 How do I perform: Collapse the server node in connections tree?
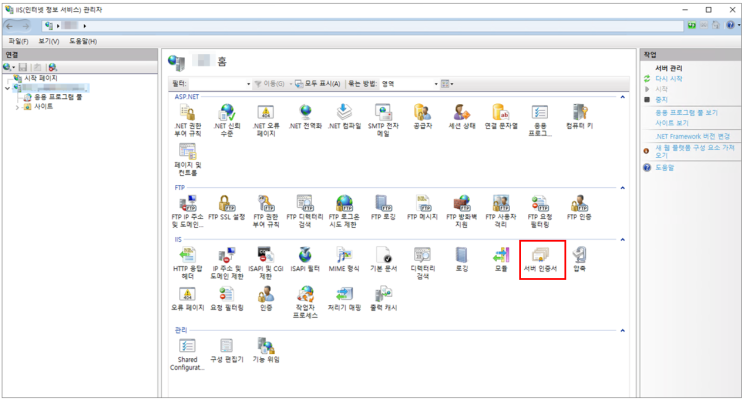(8, 88)
